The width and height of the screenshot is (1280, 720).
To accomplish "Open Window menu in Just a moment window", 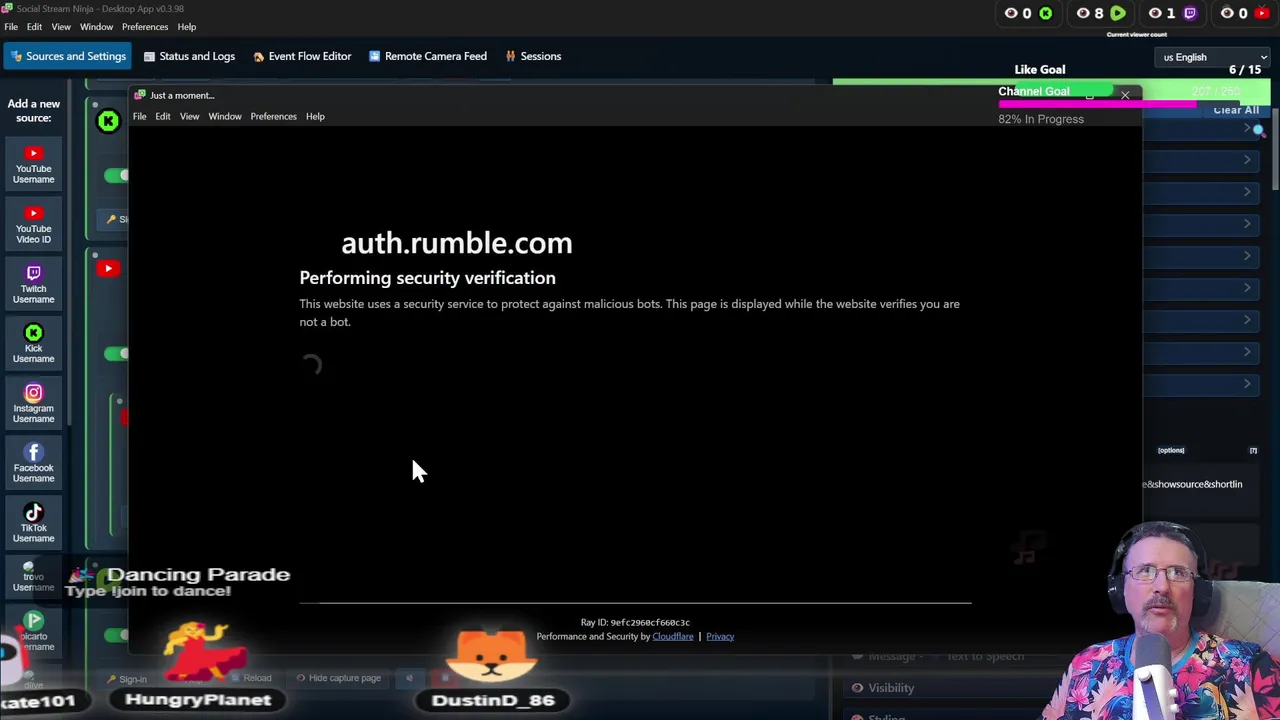I will click(x=225, y=116).
